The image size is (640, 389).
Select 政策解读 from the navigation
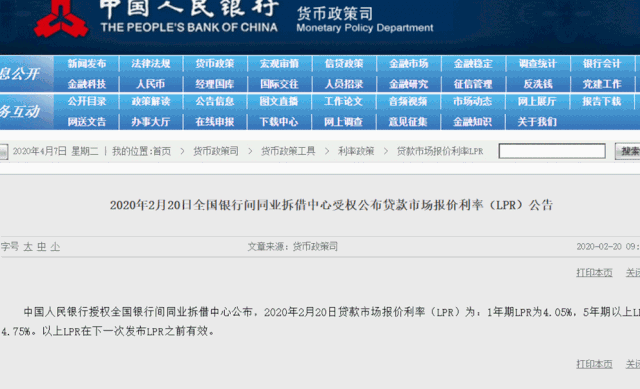[x=151, y=101]
